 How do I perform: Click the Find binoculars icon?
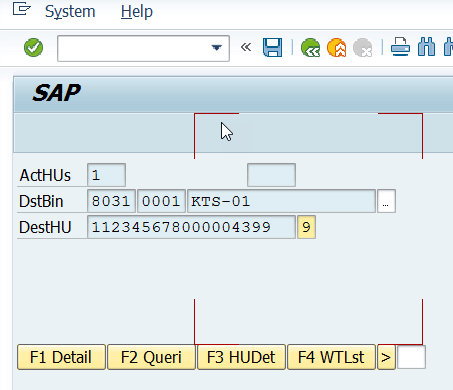coord(426,47)
